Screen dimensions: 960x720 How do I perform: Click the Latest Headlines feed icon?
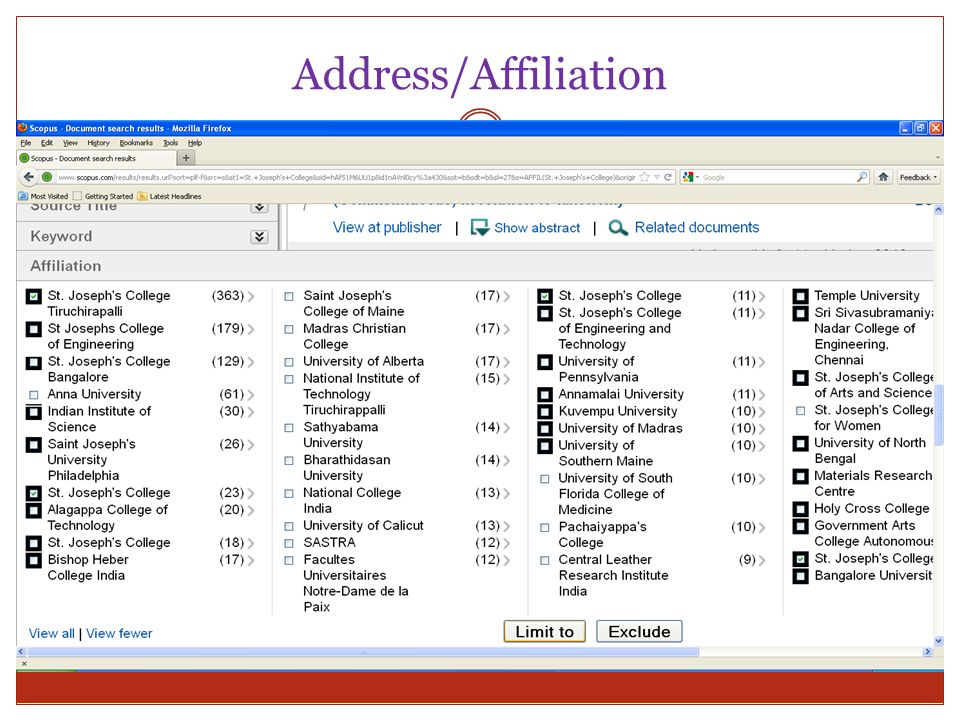click(142, 197)
